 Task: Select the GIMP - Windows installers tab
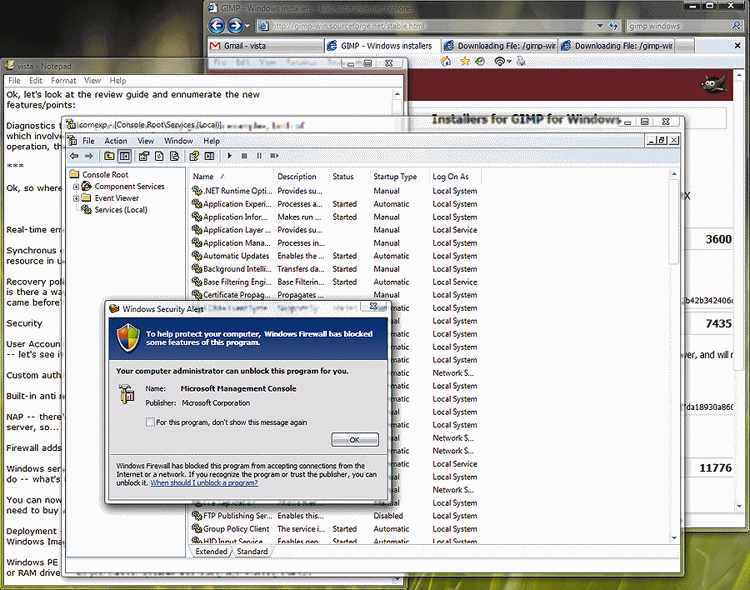[x=381, y=46]
